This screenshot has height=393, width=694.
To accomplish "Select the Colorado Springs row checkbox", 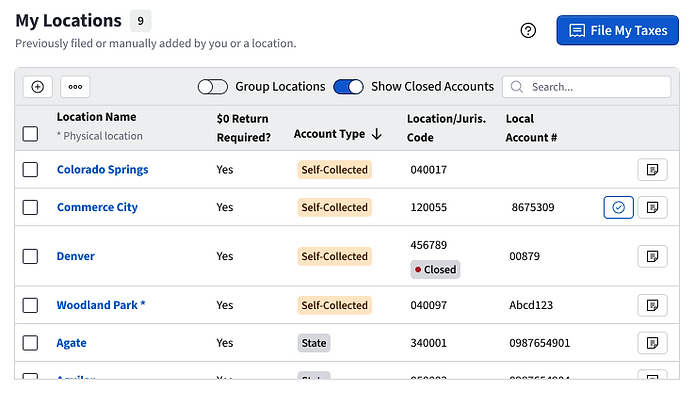I will click(x=30, y=170).
